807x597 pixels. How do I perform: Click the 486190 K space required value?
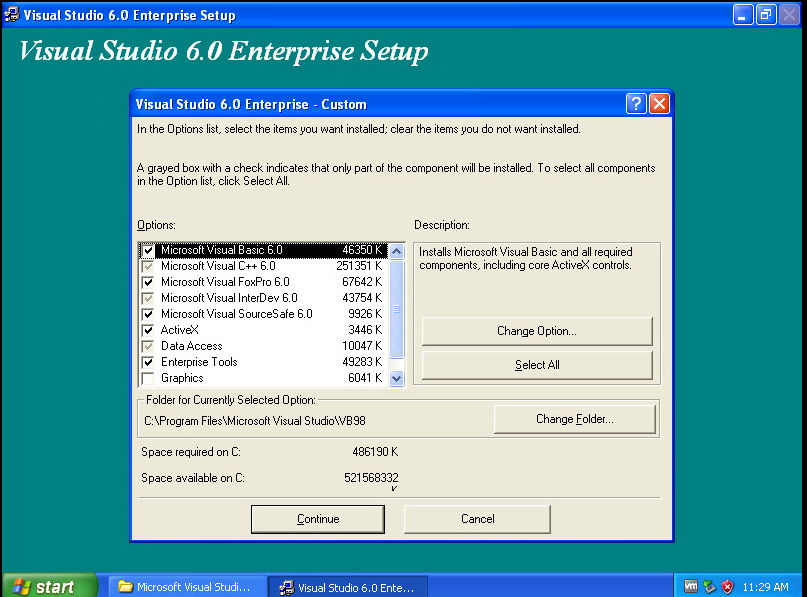tap(375, 452)
